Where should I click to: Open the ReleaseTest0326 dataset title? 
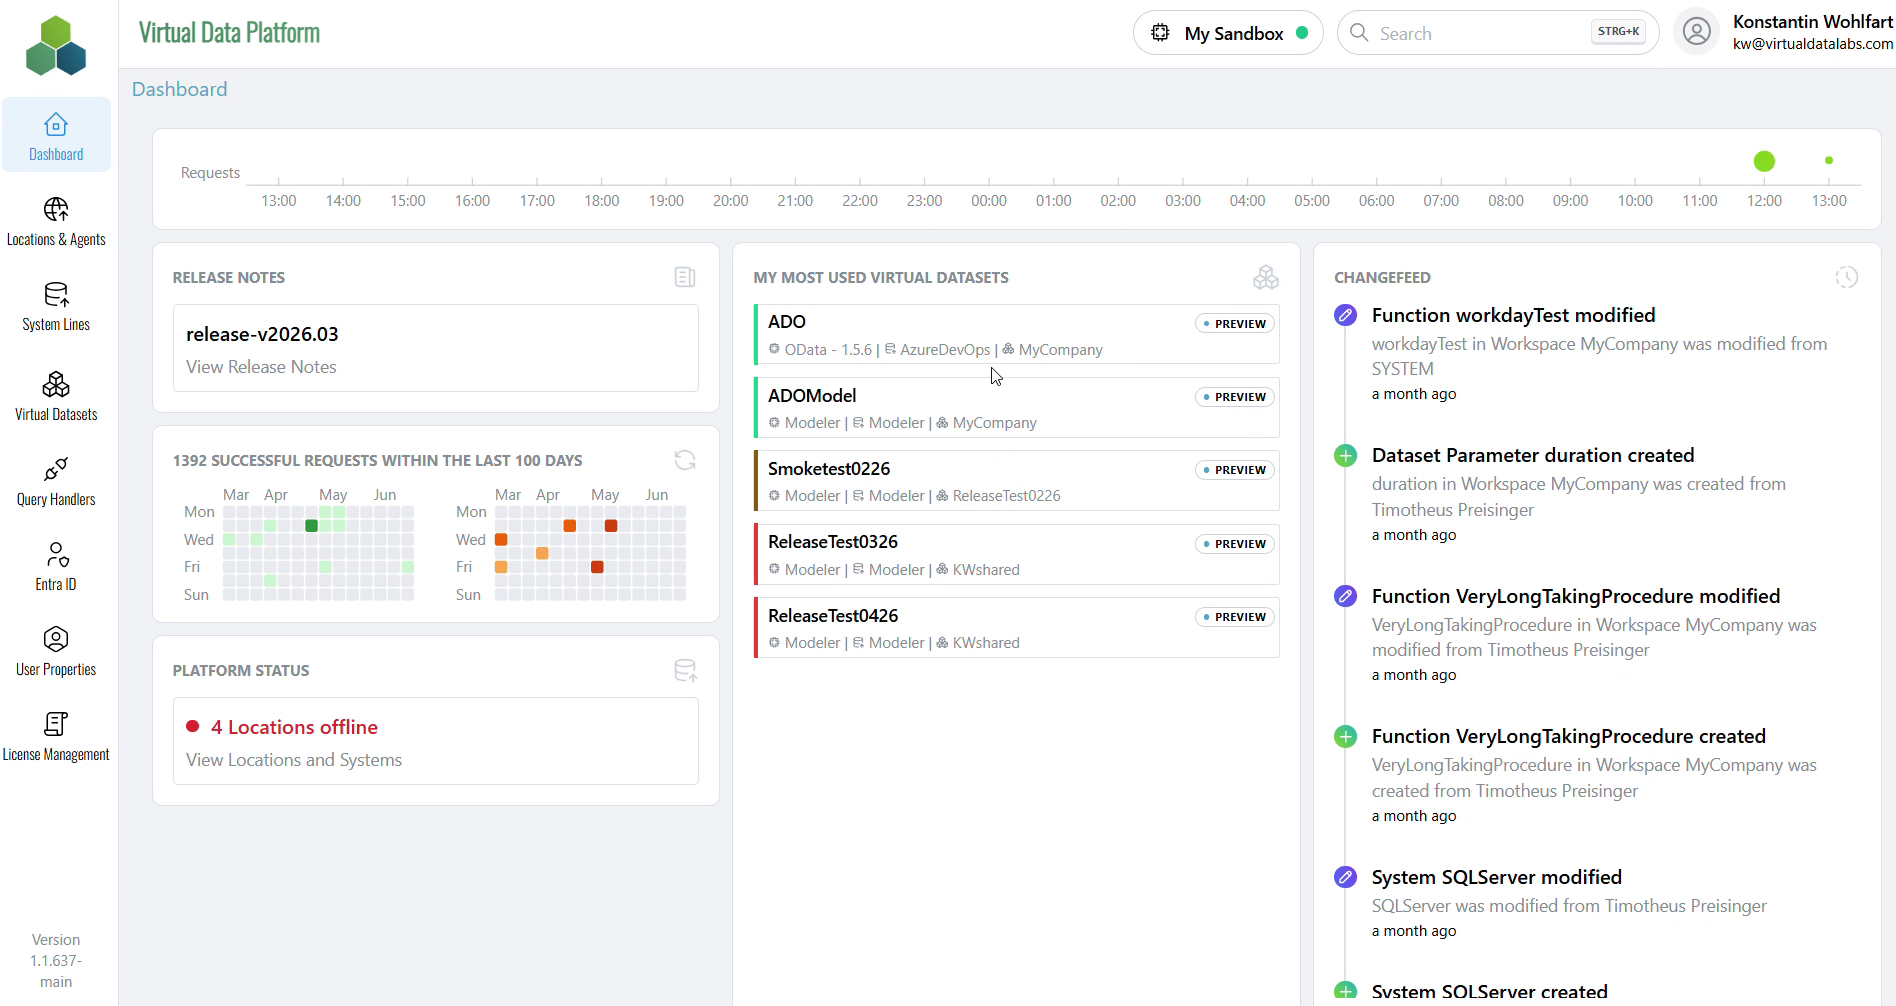coord(833,542)
